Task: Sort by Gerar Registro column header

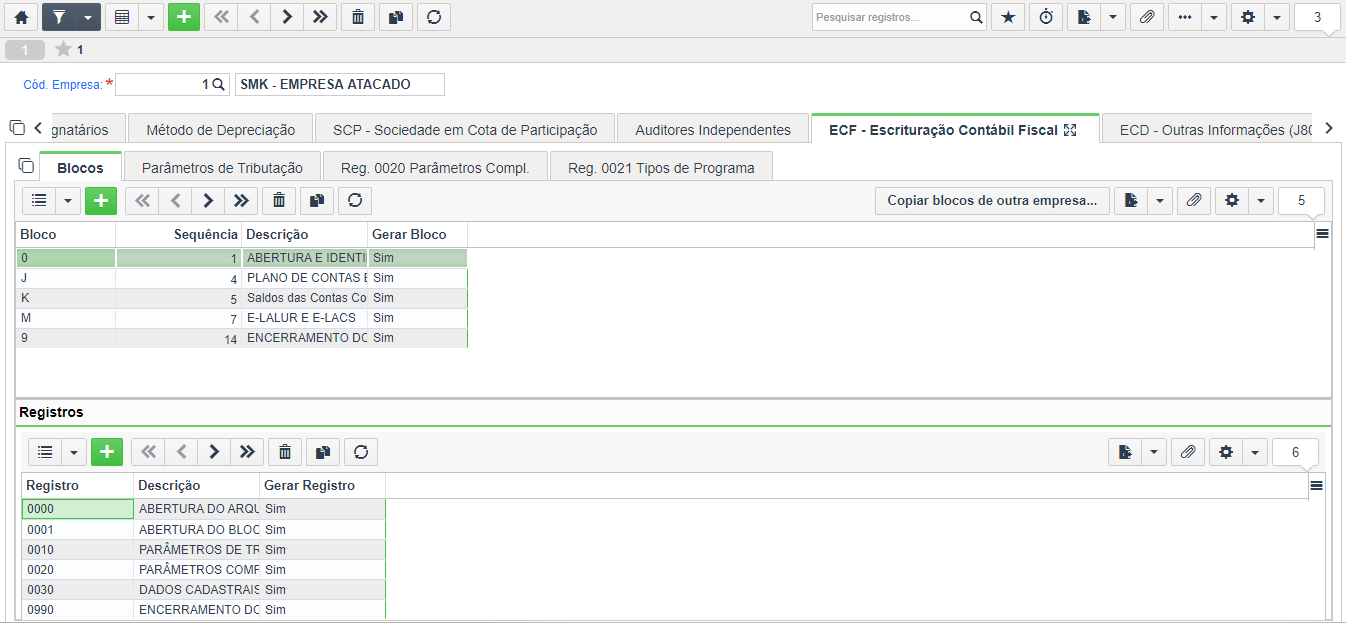Action: 322,485
